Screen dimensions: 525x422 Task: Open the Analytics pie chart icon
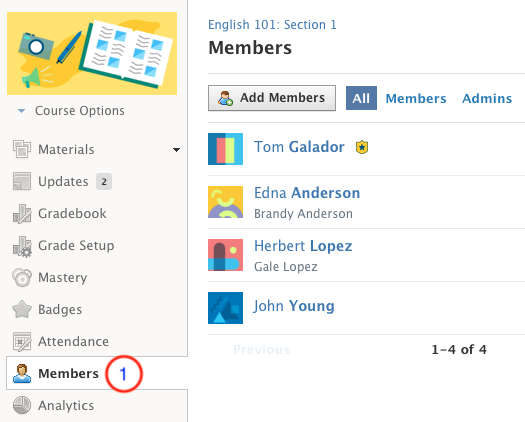[x=22, y=405]
